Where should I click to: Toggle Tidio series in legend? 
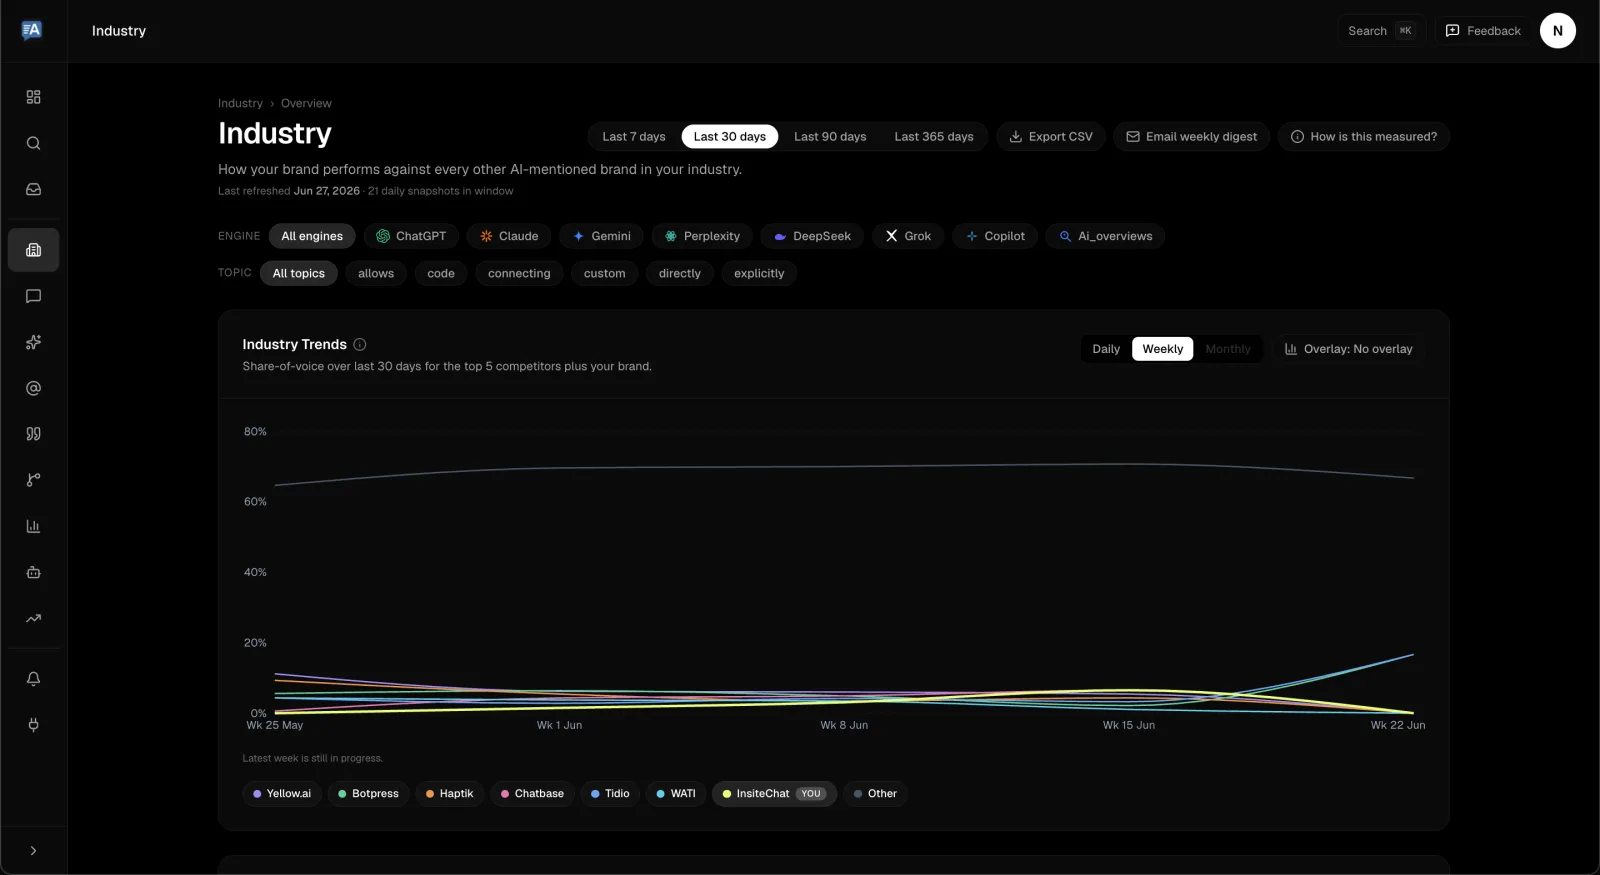610,794
